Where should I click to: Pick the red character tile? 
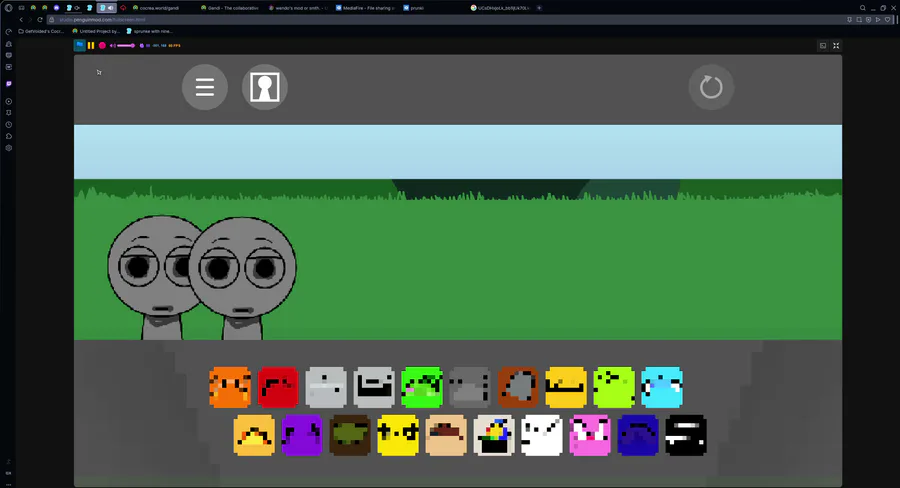[x=278, y=388]
